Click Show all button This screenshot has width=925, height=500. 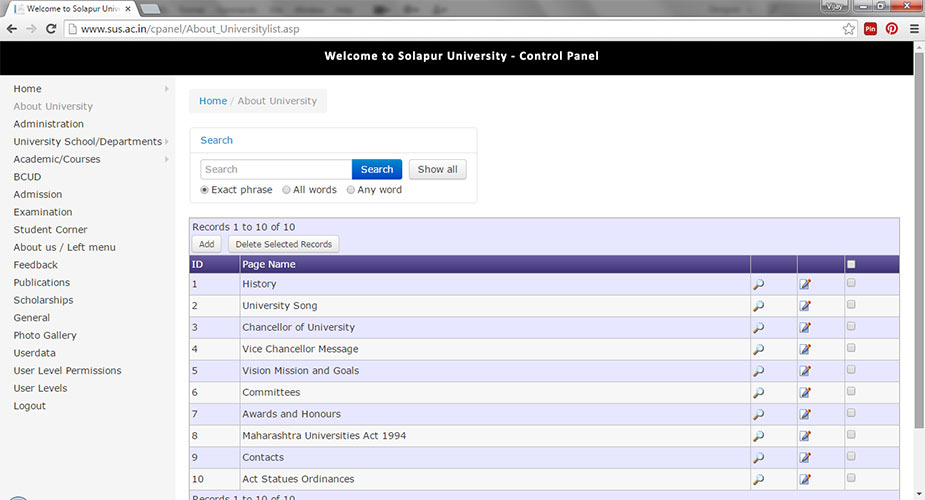(438, 169)
